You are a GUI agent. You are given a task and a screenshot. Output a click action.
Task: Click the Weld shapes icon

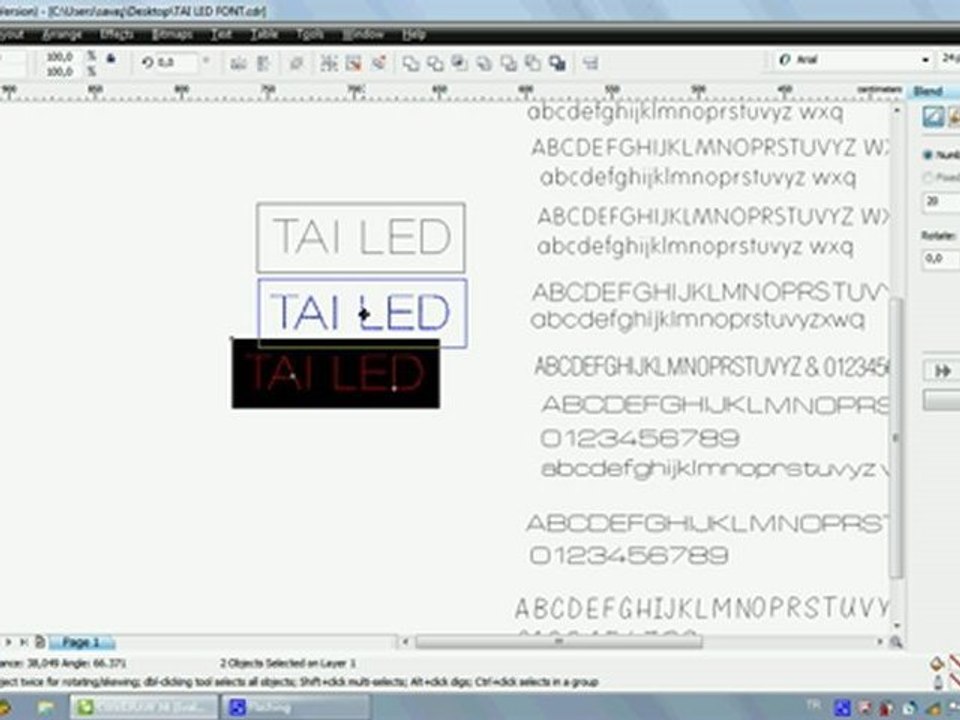click(411, 63)
